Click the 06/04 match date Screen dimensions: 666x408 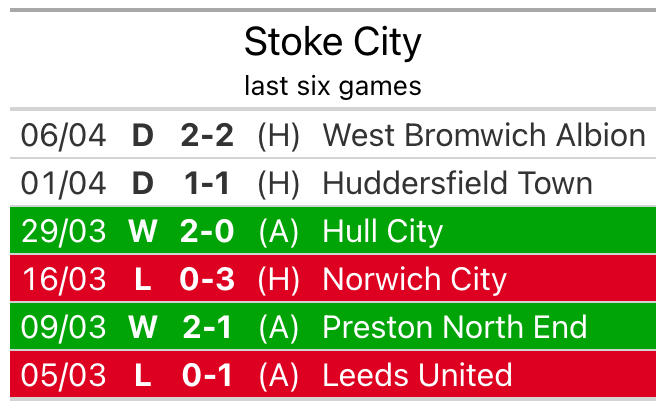click(63, 135)
